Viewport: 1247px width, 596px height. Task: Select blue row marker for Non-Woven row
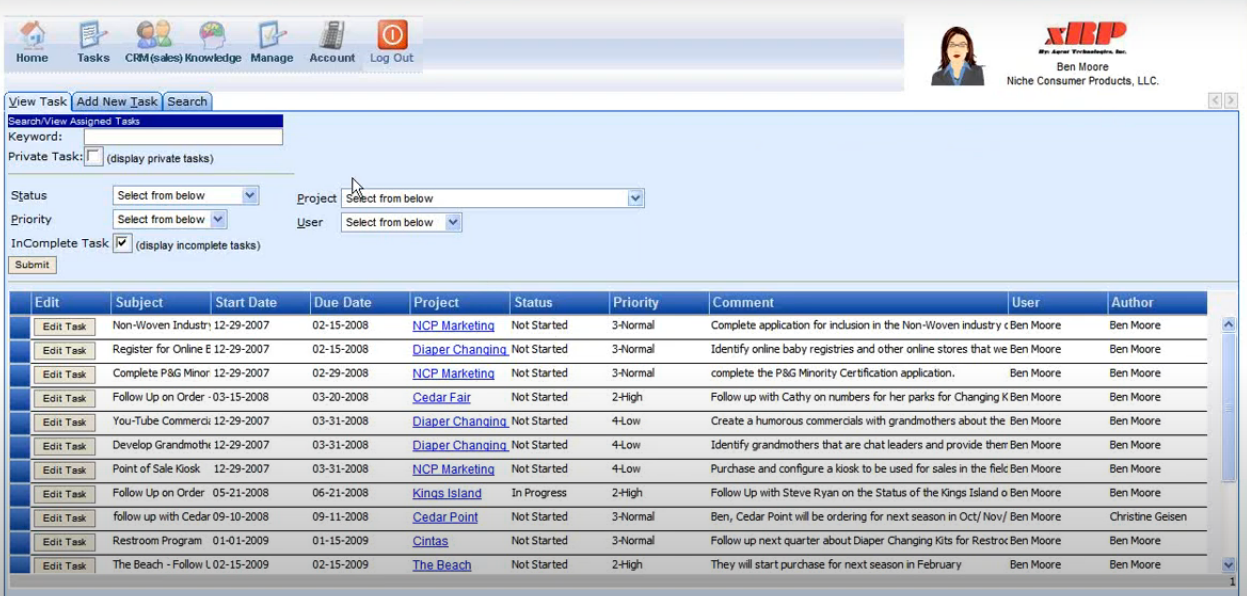pos(20,326)
